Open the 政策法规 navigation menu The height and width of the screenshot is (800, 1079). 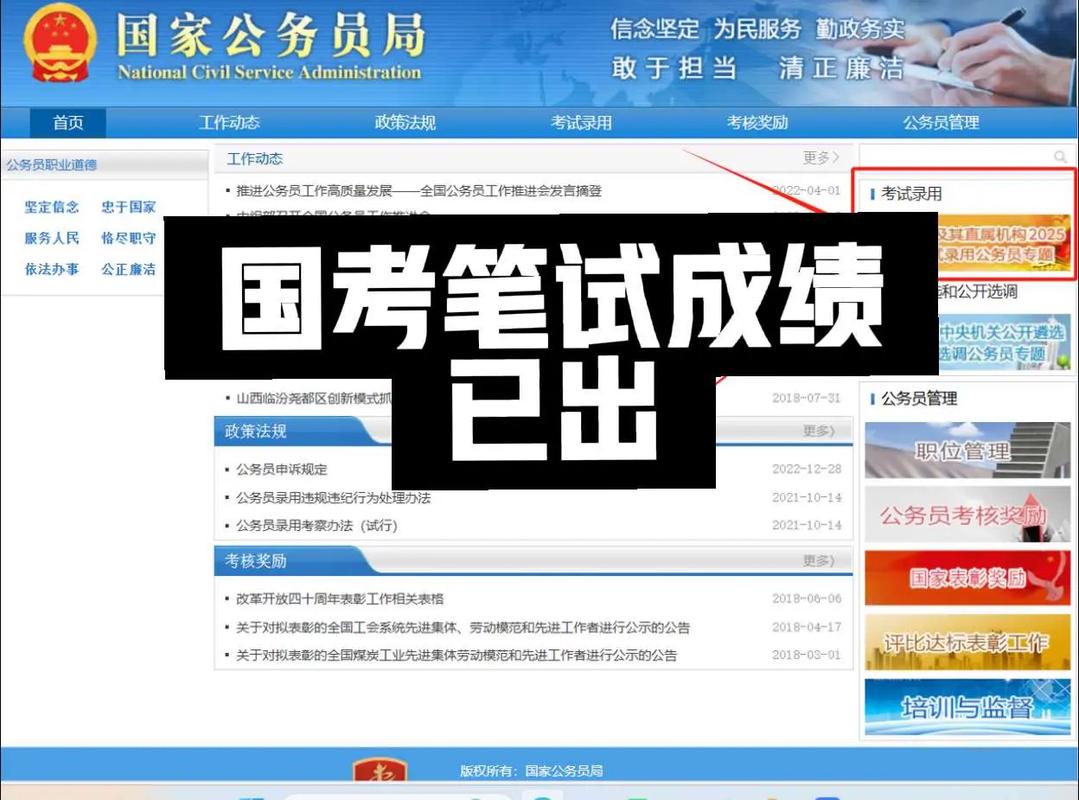pos(404,122)
